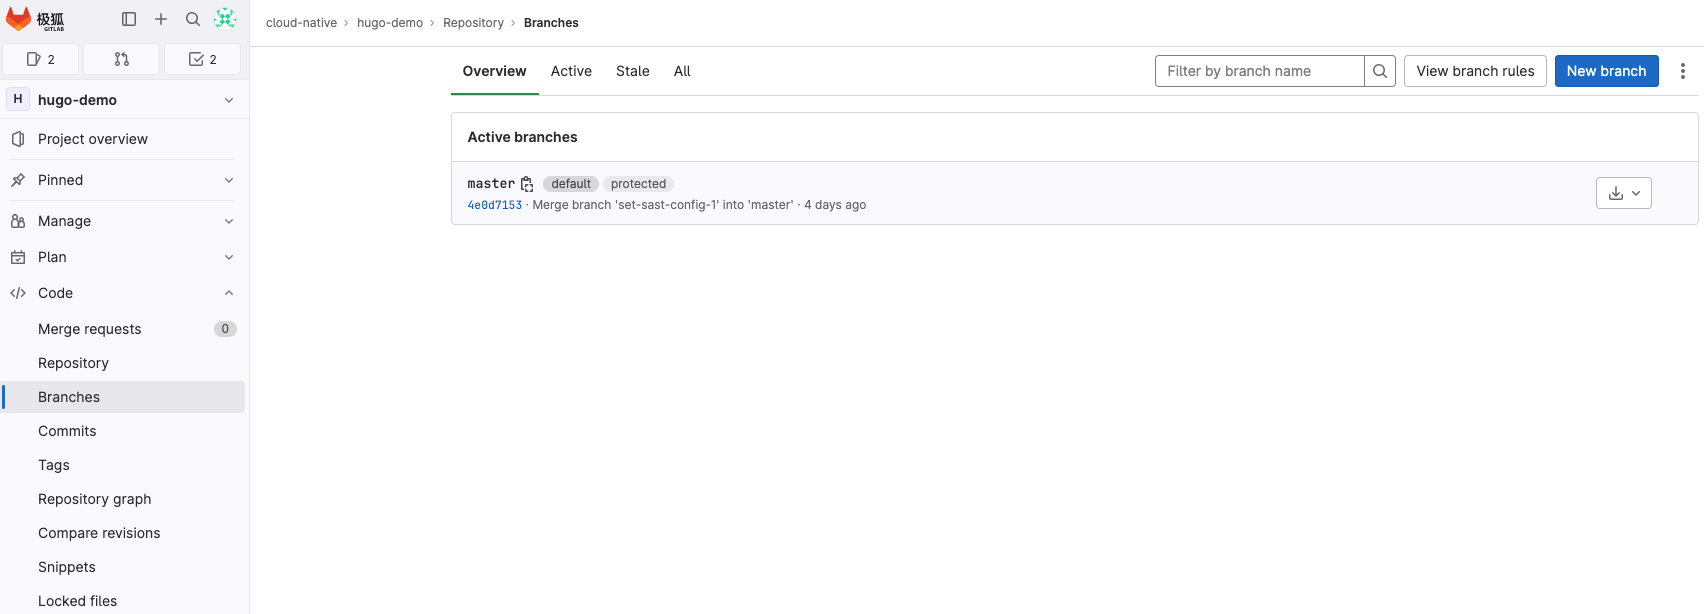Click the Manage users icon
This screenshot has width=1704, height=614.
18,221
